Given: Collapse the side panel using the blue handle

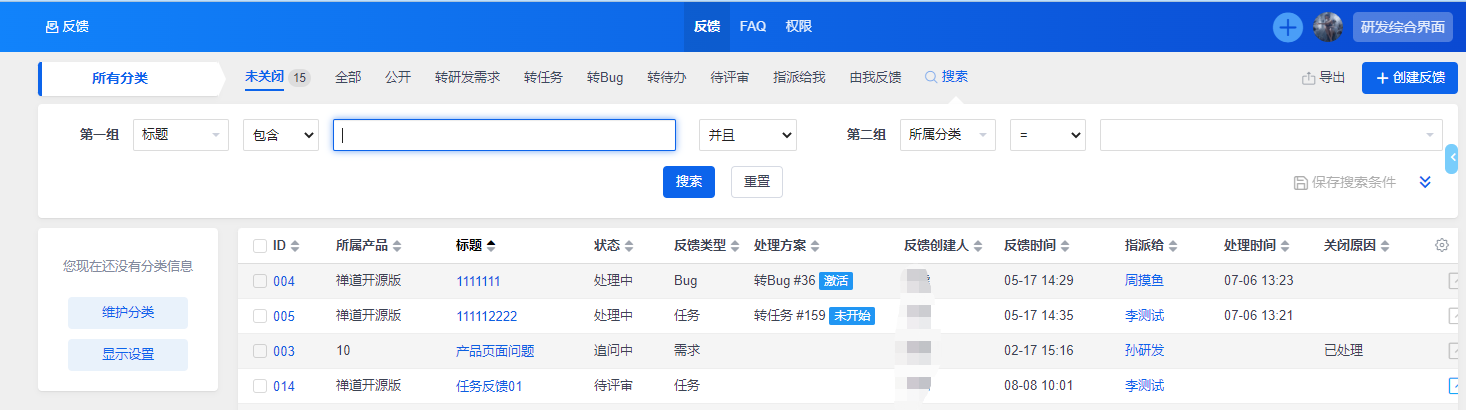Looking at the screenshot, I should pyautogui.click(x=1452, y=159).
